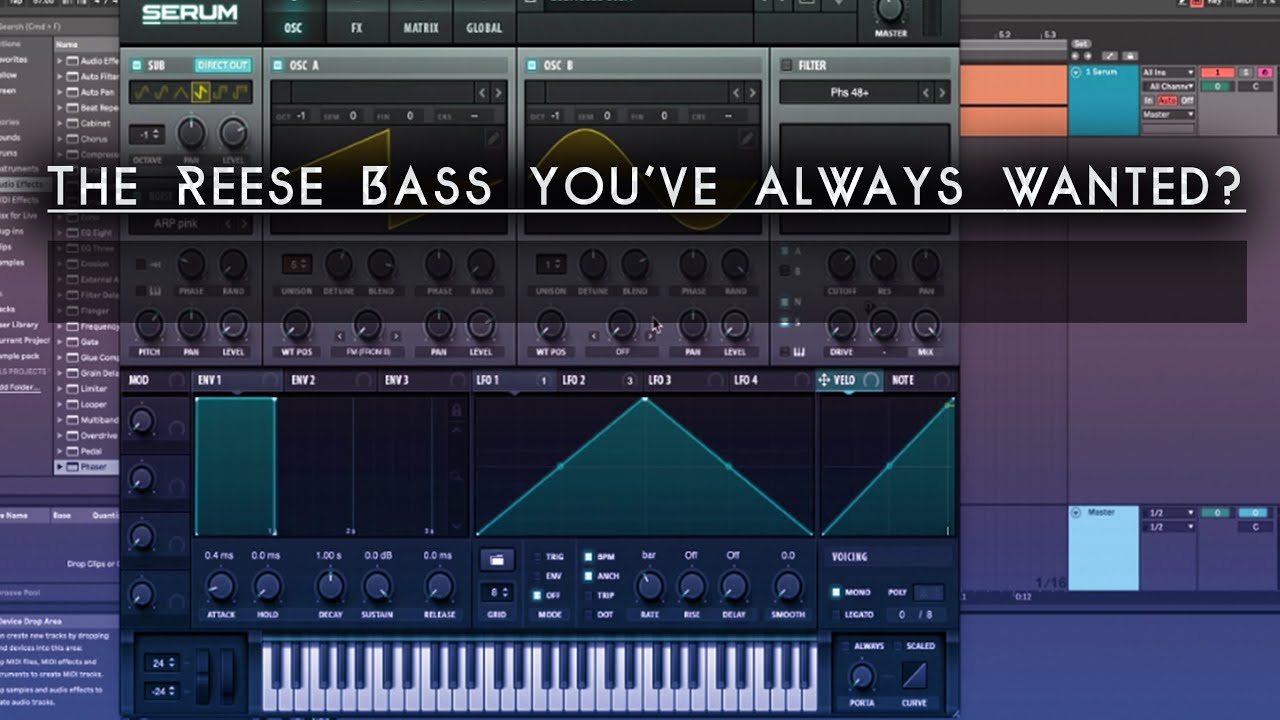Enable LFO ENV mode
The image size is (1280, 720).
(537, 576)
